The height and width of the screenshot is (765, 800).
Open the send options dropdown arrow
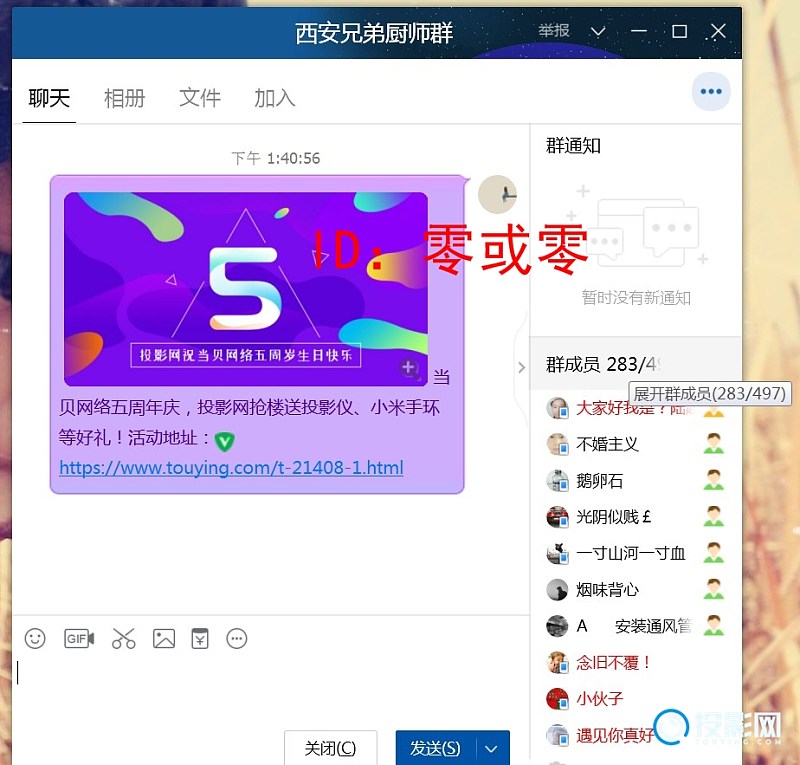pyautogui.click(x=491, y=749)
